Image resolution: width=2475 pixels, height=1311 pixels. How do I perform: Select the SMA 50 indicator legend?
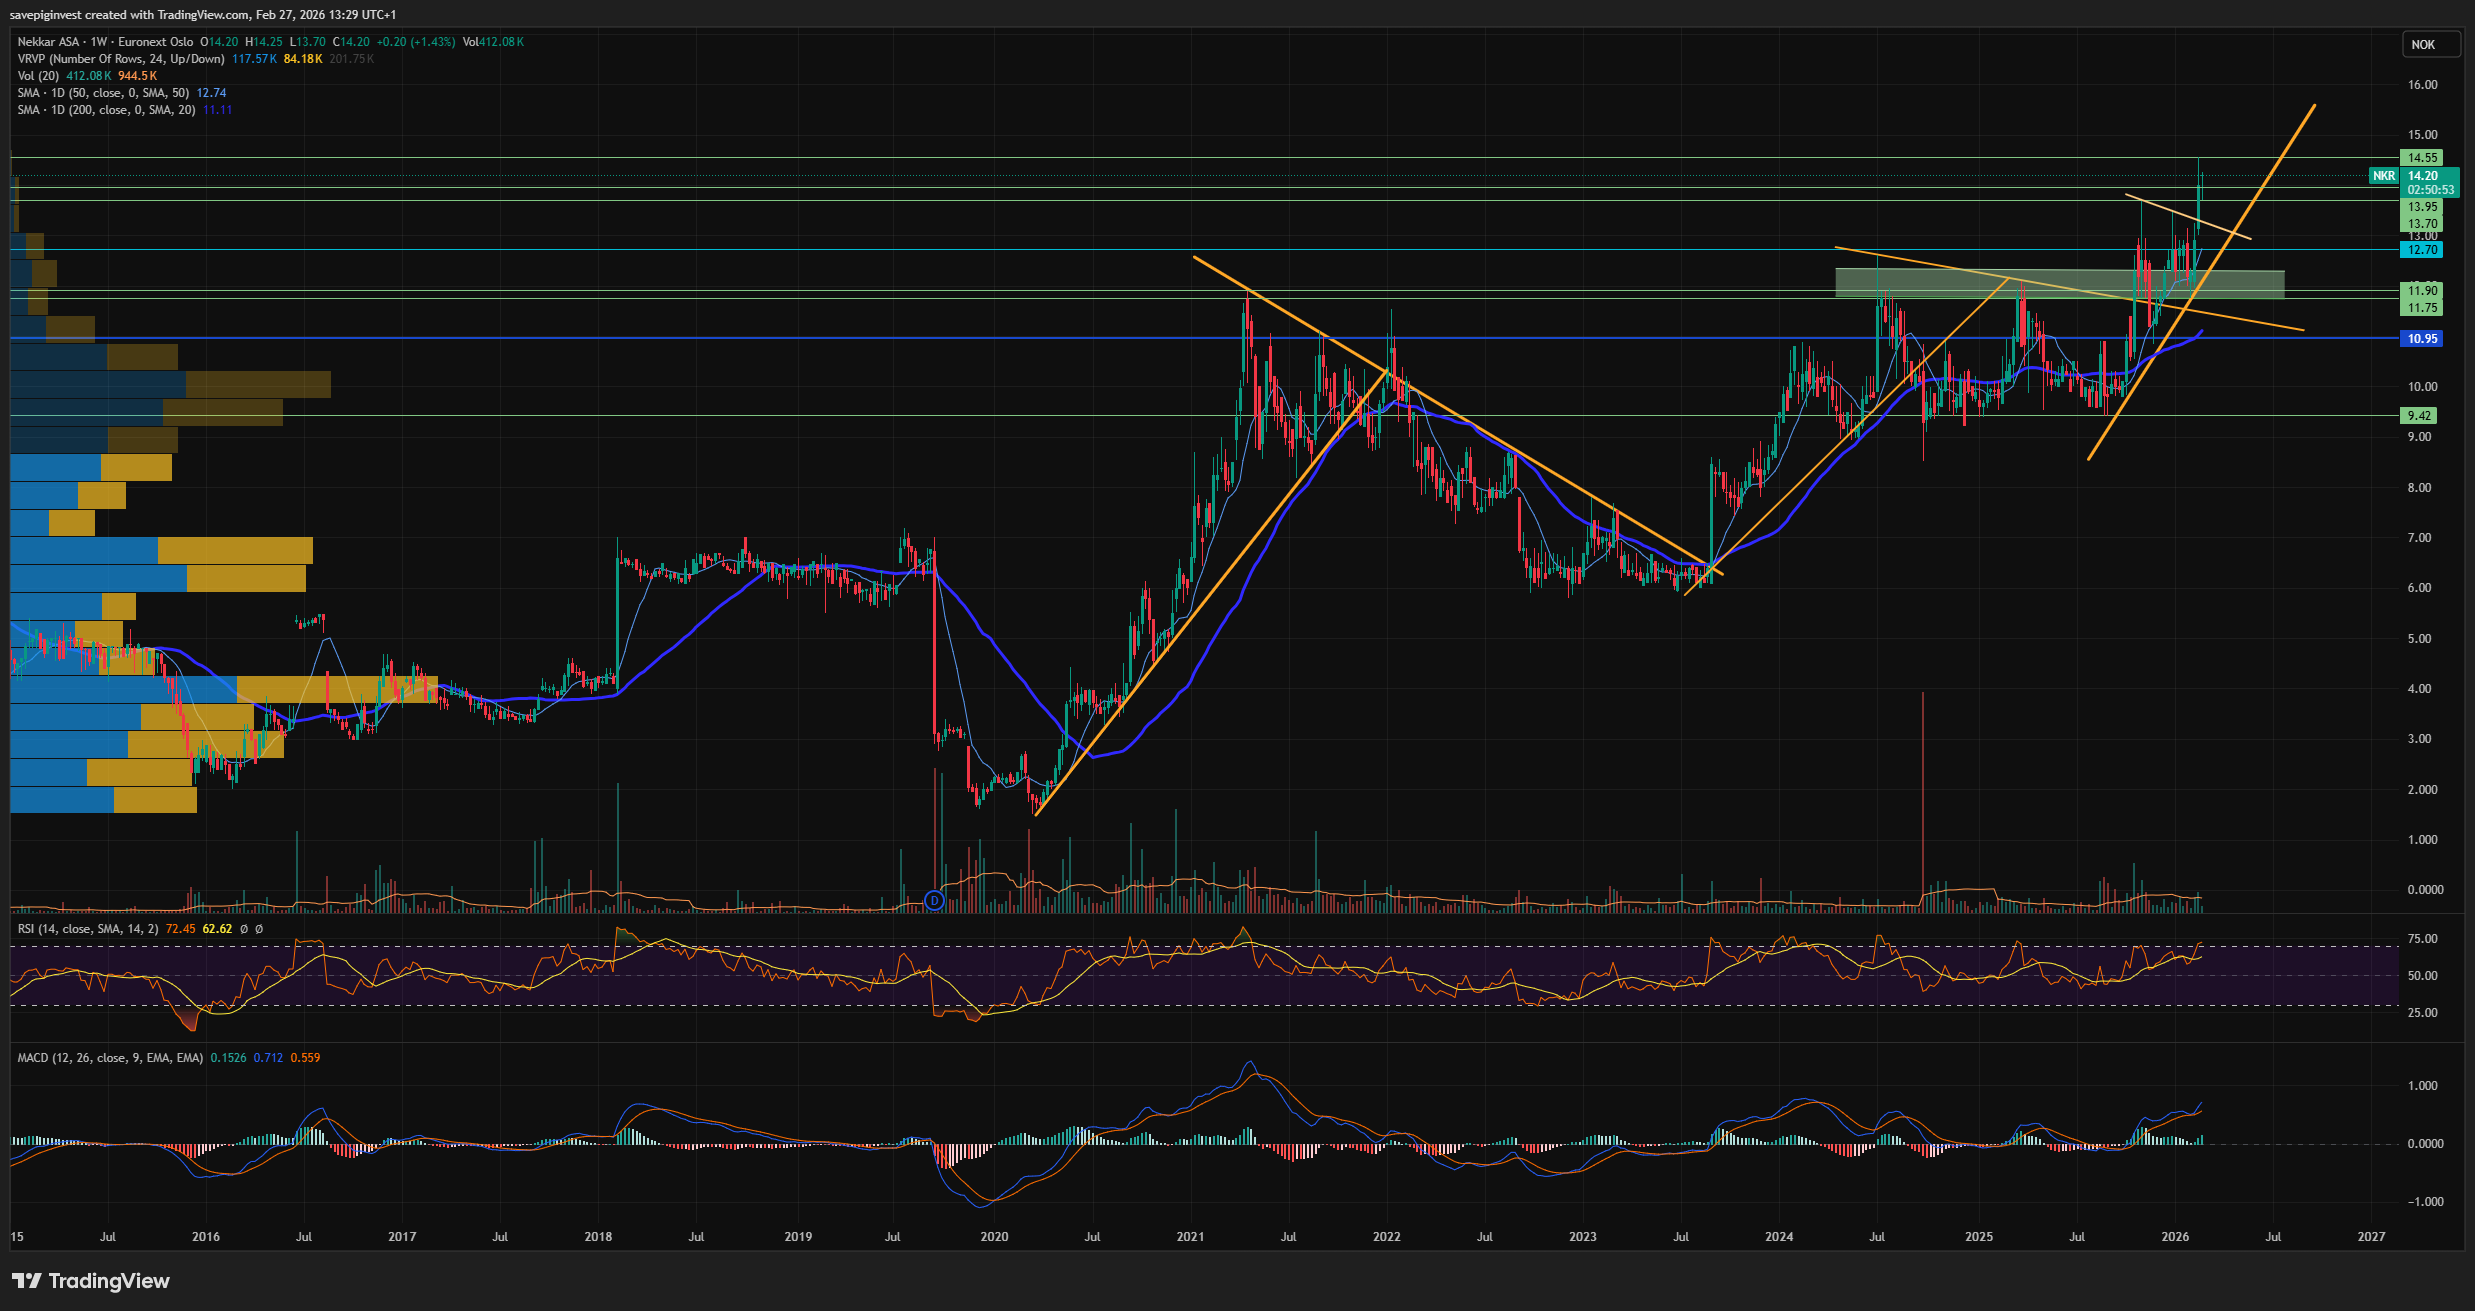103,93
